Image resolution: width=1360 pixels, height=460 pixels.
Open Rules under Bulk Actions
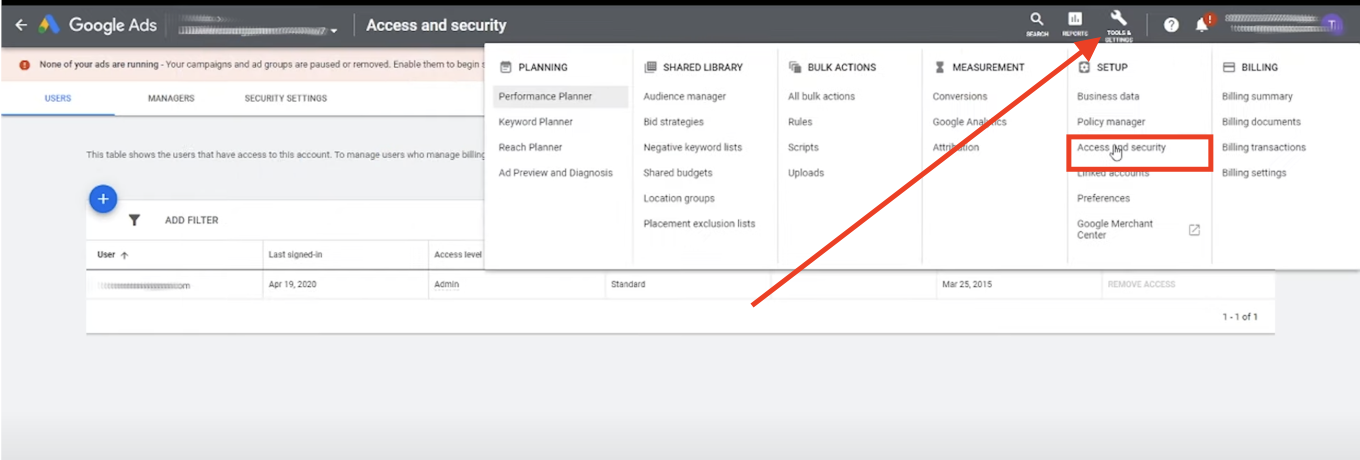click(800, 122)
